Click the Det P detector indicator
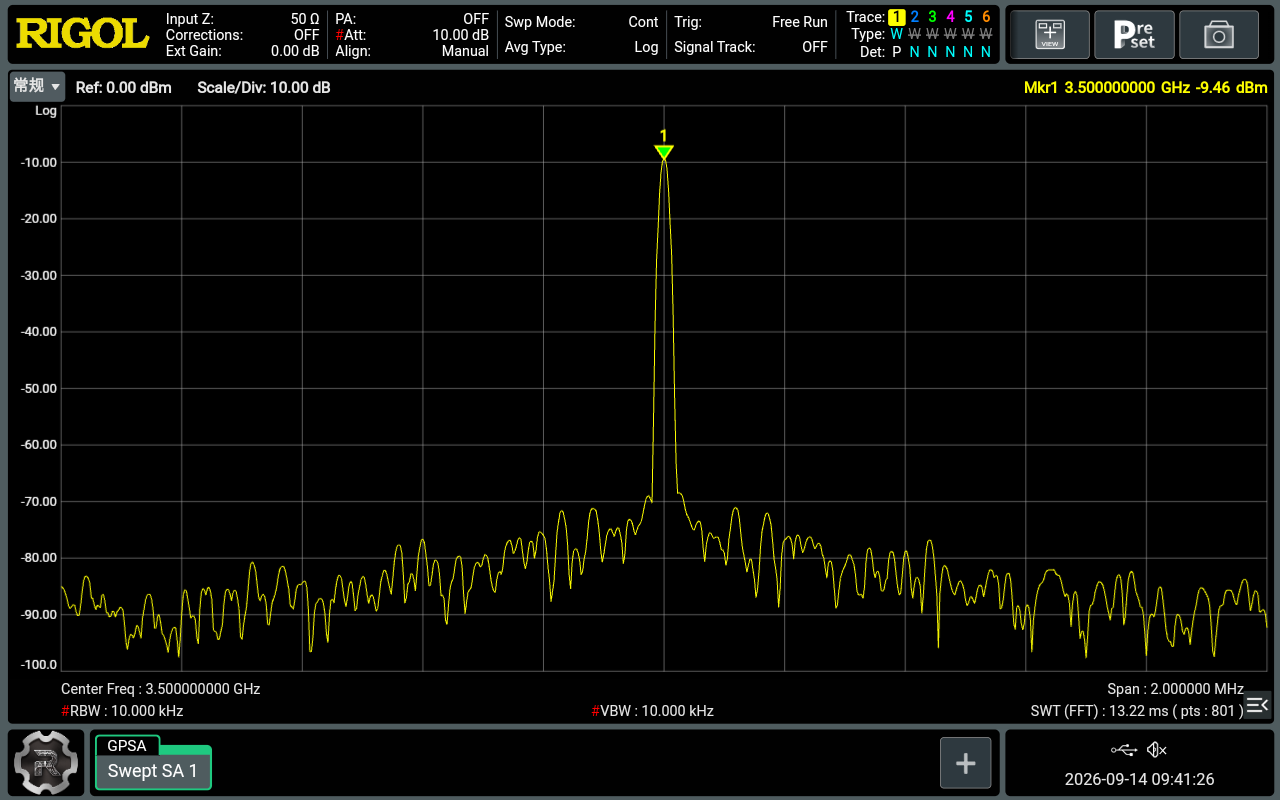This screenshot has width=1280, height=800. point(896,52)
